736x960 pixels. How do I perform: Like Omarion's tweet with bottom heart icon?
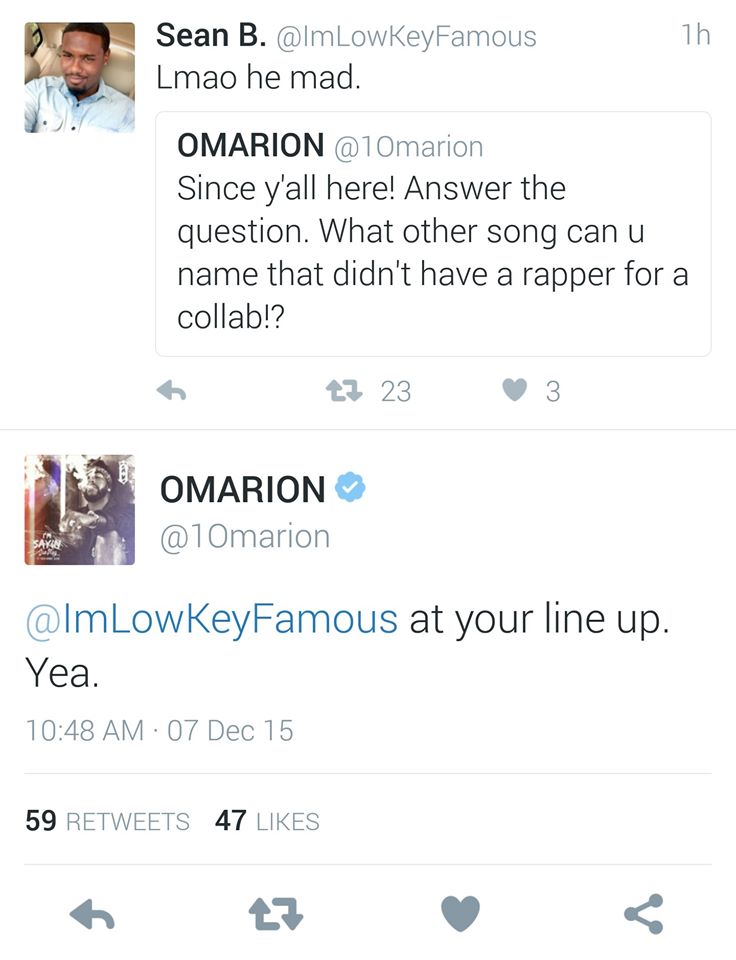[x=460, y=914]
